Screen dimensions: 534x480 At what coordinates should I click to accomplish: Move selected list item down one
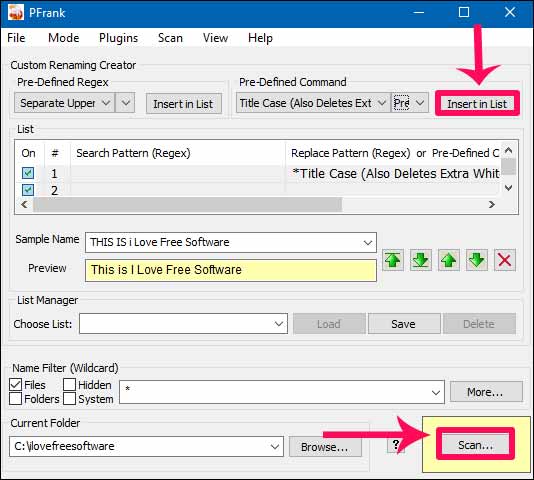476,260
